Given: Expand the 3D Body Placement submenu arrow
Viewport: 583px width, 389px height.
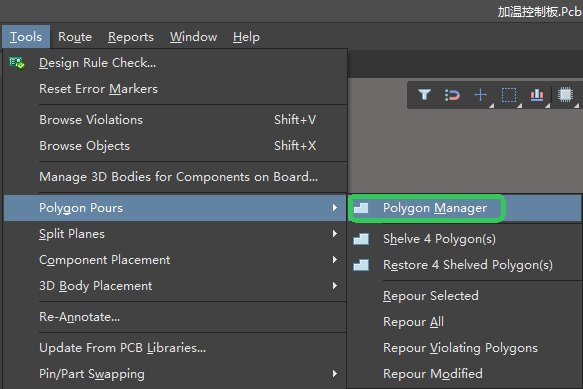Looking at the screenshot, I should coord(335,286).
